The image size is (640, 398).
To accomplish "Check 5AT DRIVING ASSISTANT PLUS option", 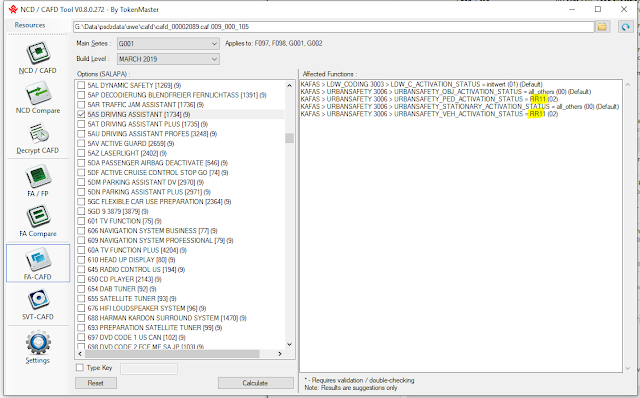I will 81,124.
